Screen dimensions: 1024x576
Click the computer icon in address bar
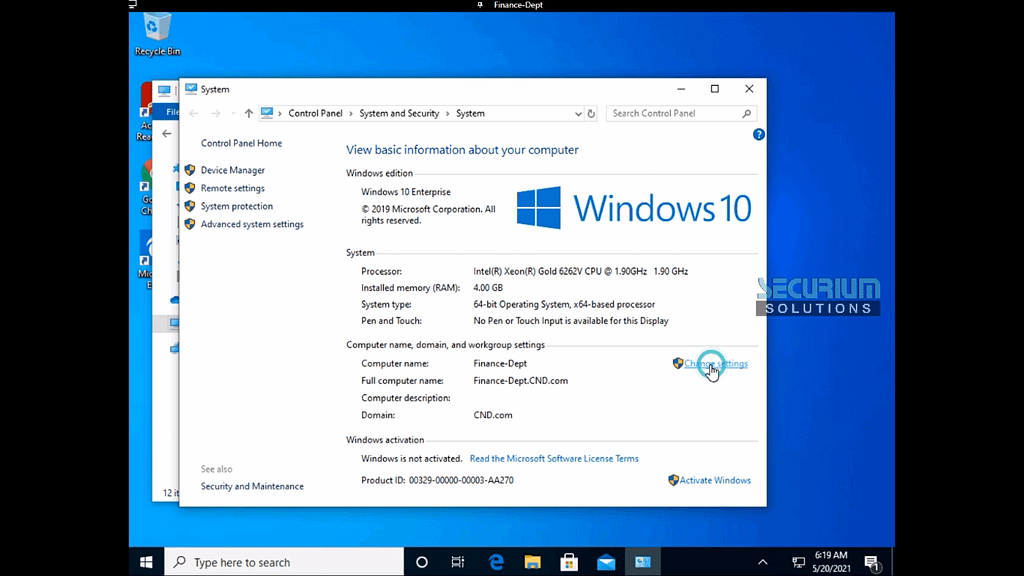point(266,113)
